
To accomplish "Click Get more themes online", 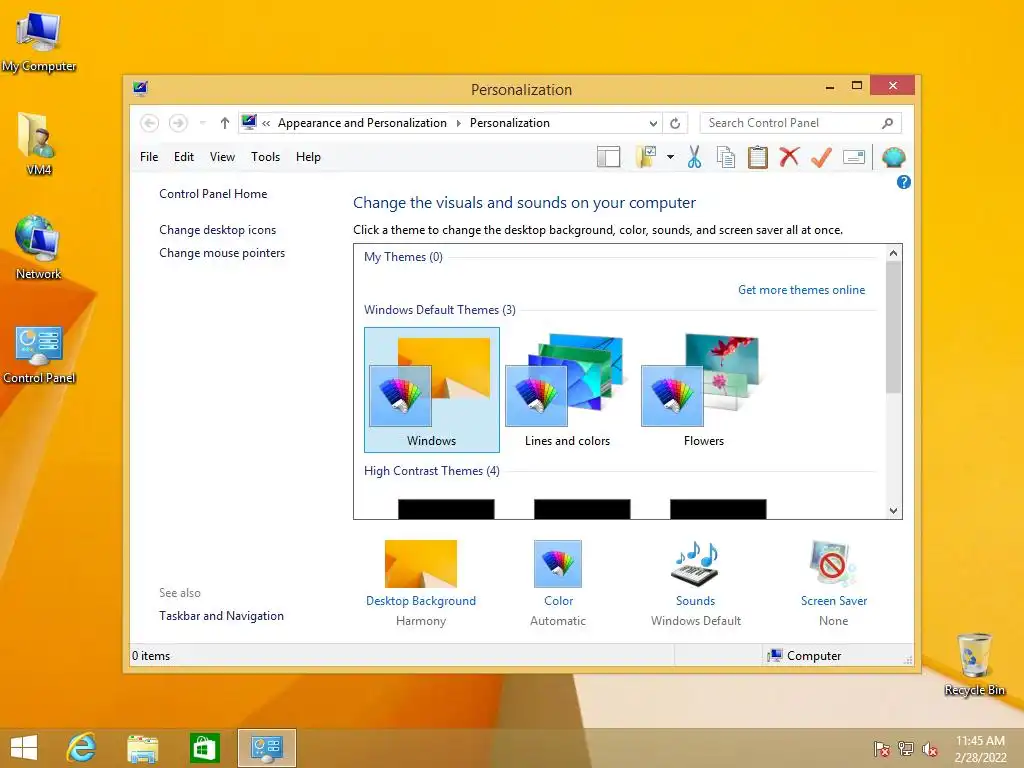I will click(x=801, y=290).
